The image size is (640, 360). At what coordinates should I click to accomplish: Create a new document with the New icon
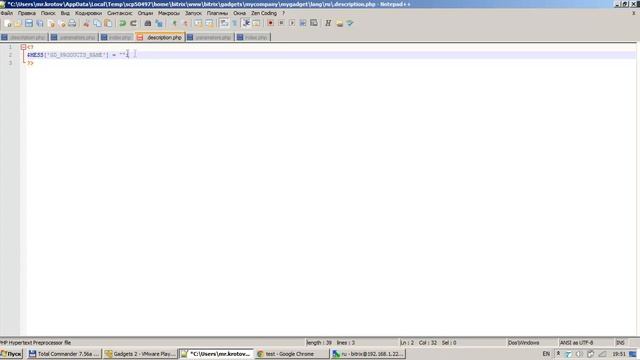click(7, 24)
